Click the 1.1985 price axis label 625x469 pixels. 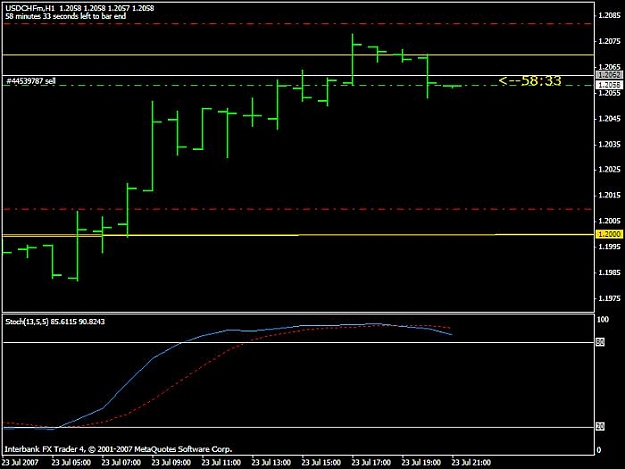click(x=610, y=273)
